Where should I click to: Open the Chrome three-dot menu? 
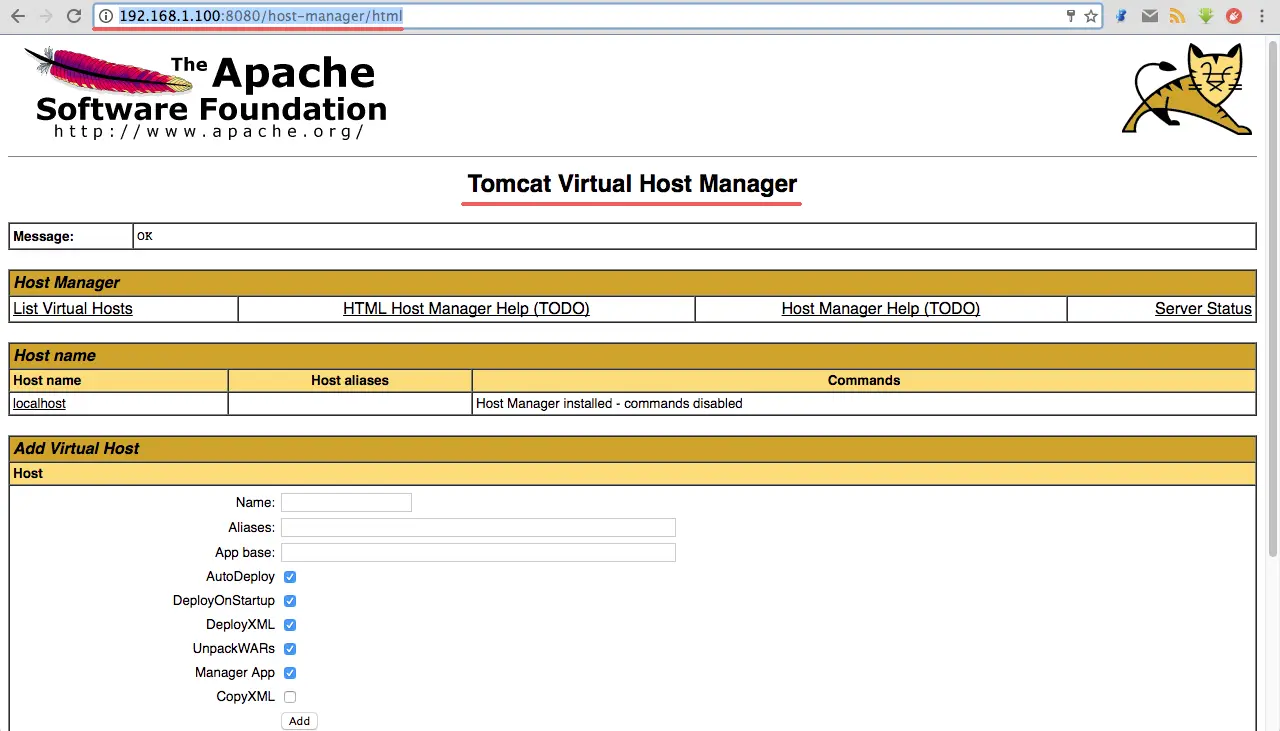[x=1263, y=16]
